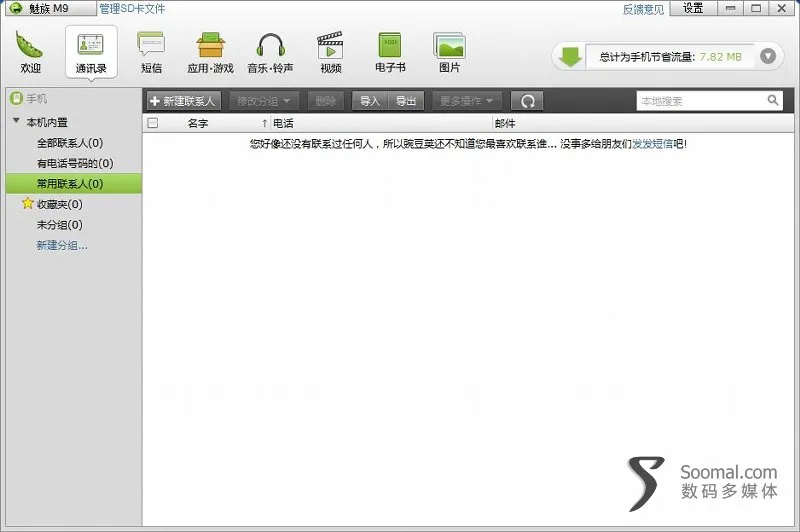Click the 发发短信 link in message
This screenshot has width=800, height=532.
pyautogui.click(x=652, y=144)
